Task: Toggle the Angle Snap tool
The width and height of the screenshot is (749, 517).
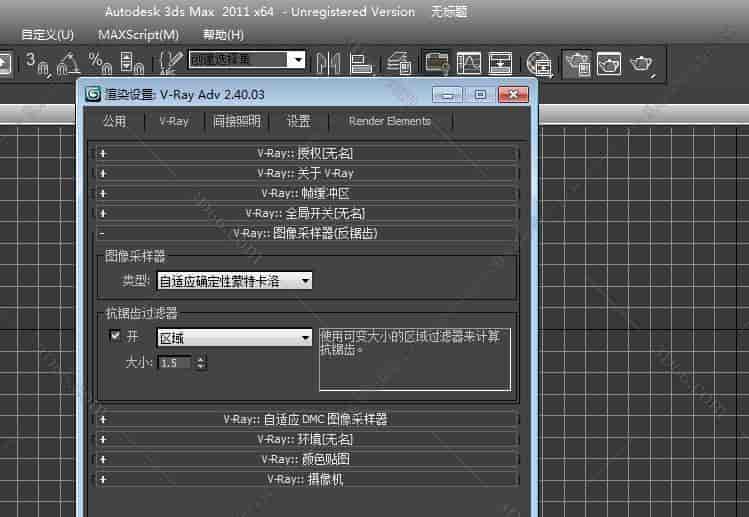Action: (68, 62)
